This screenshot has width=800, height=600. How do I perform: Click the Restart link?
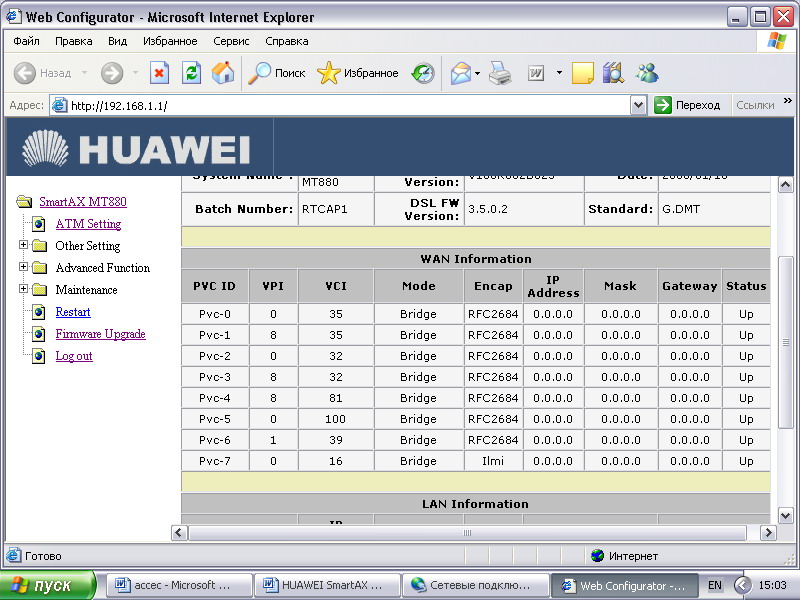pyautogui.click(x=73, y=312)
